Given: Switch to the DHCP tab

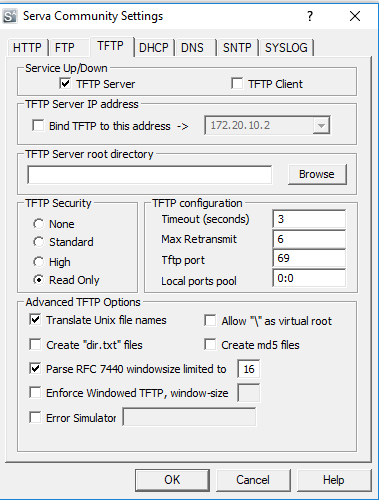Looking at the screenshot, I should click(x=154, y=48).
